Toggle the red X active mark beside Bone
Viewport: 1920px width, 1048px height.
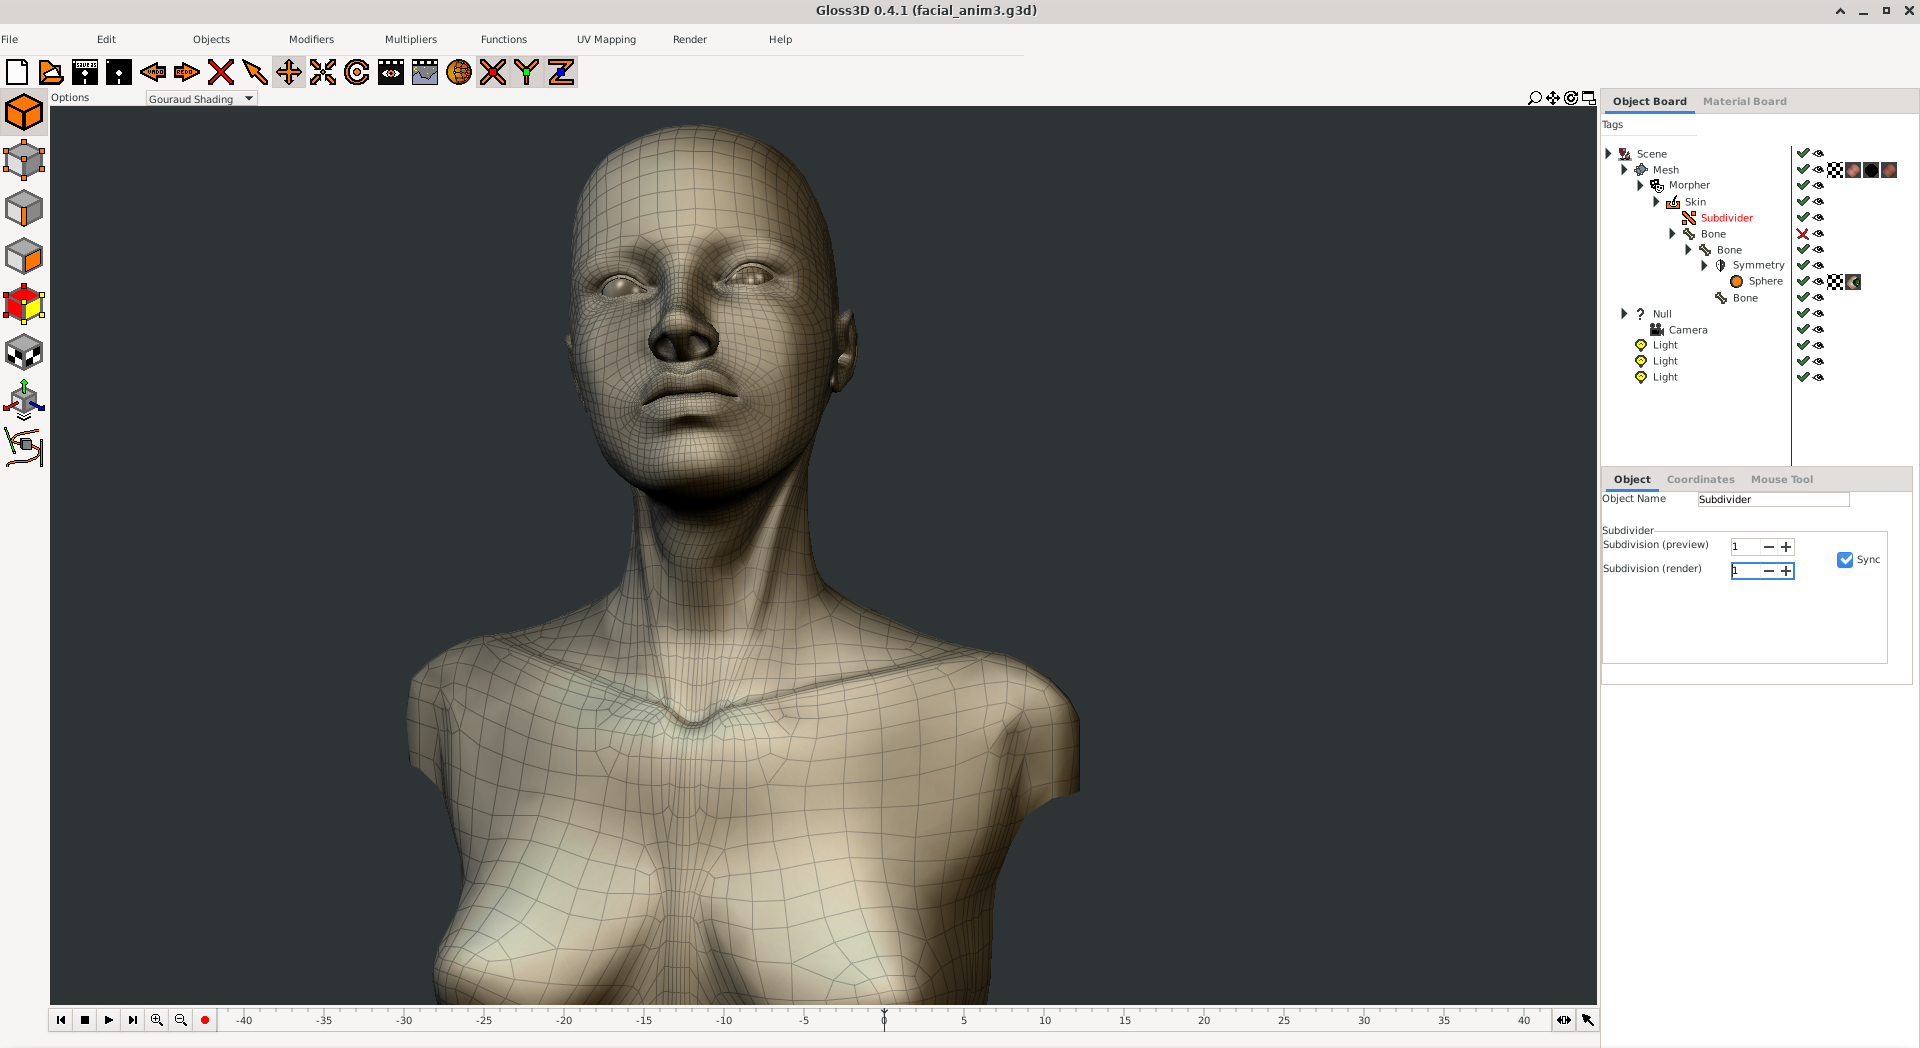tap(1803, 234)
